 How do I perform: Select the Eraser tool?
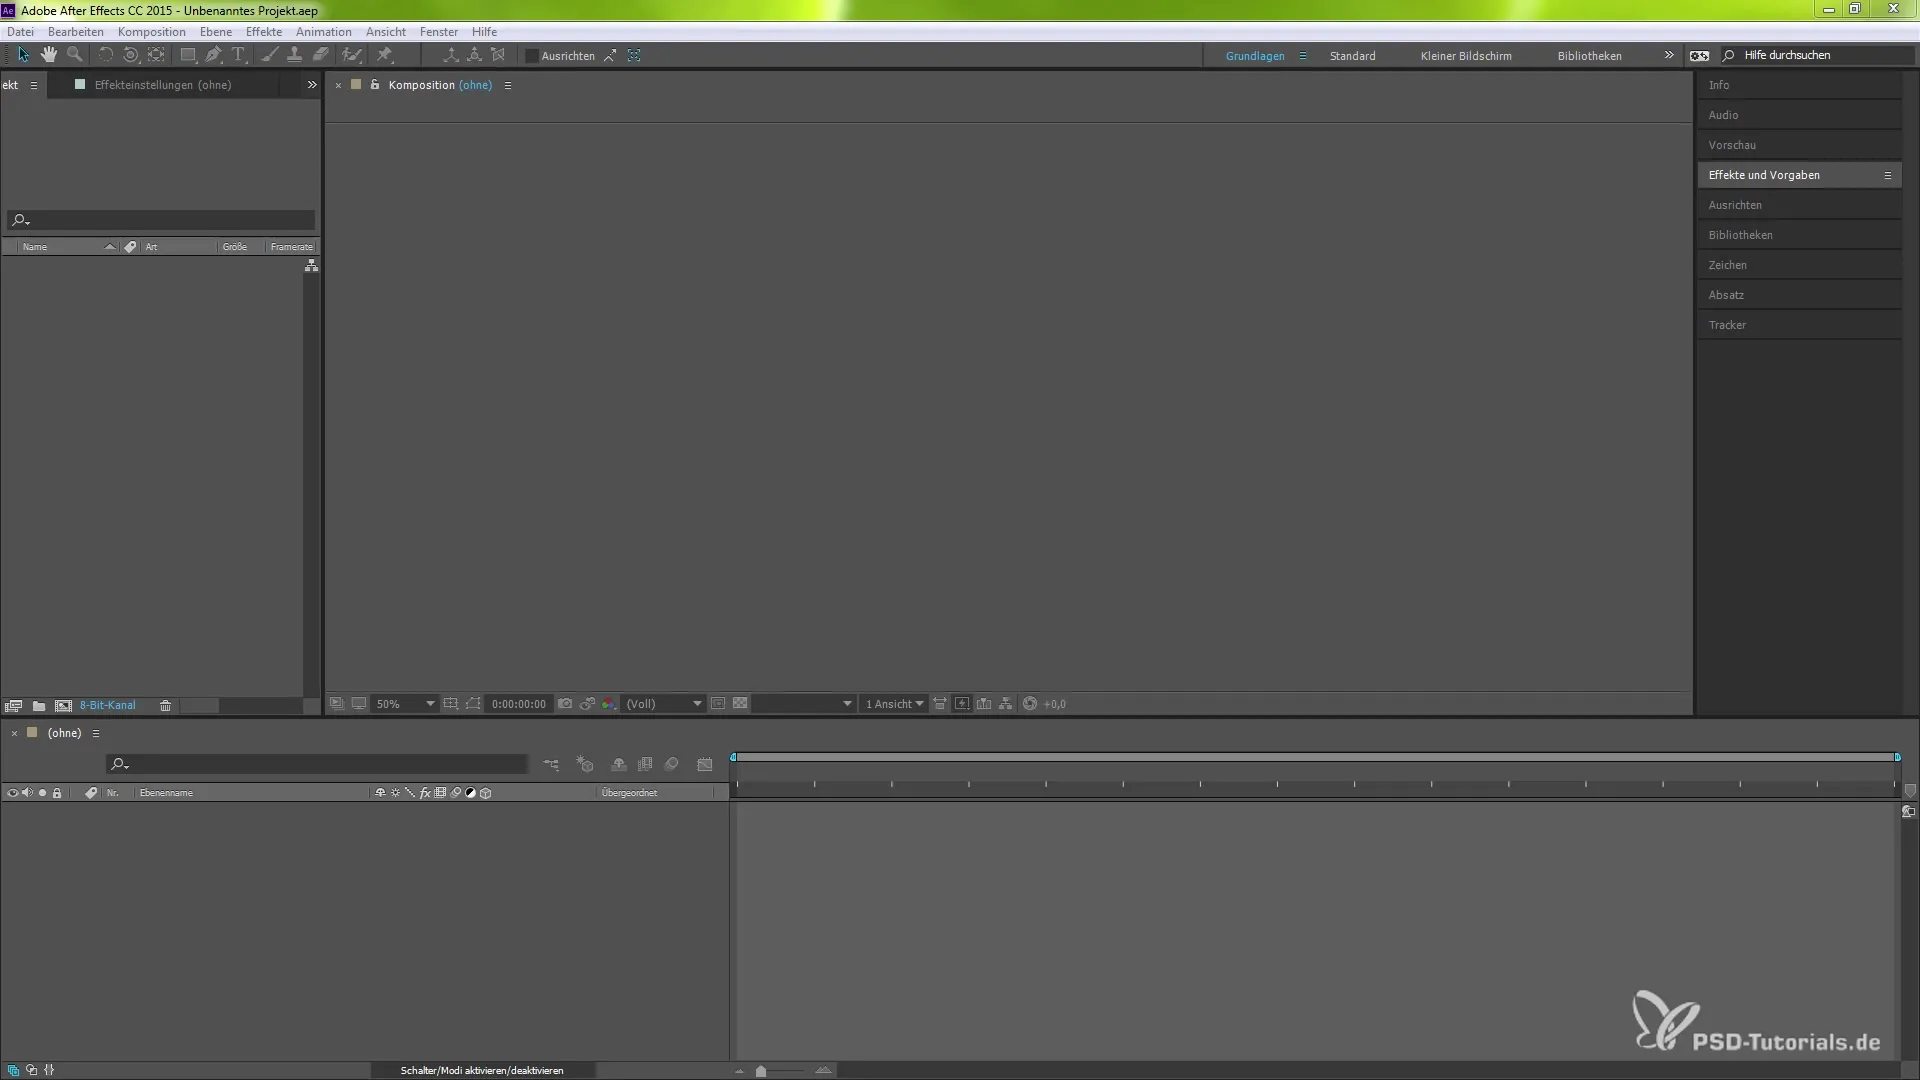[321, 55]
